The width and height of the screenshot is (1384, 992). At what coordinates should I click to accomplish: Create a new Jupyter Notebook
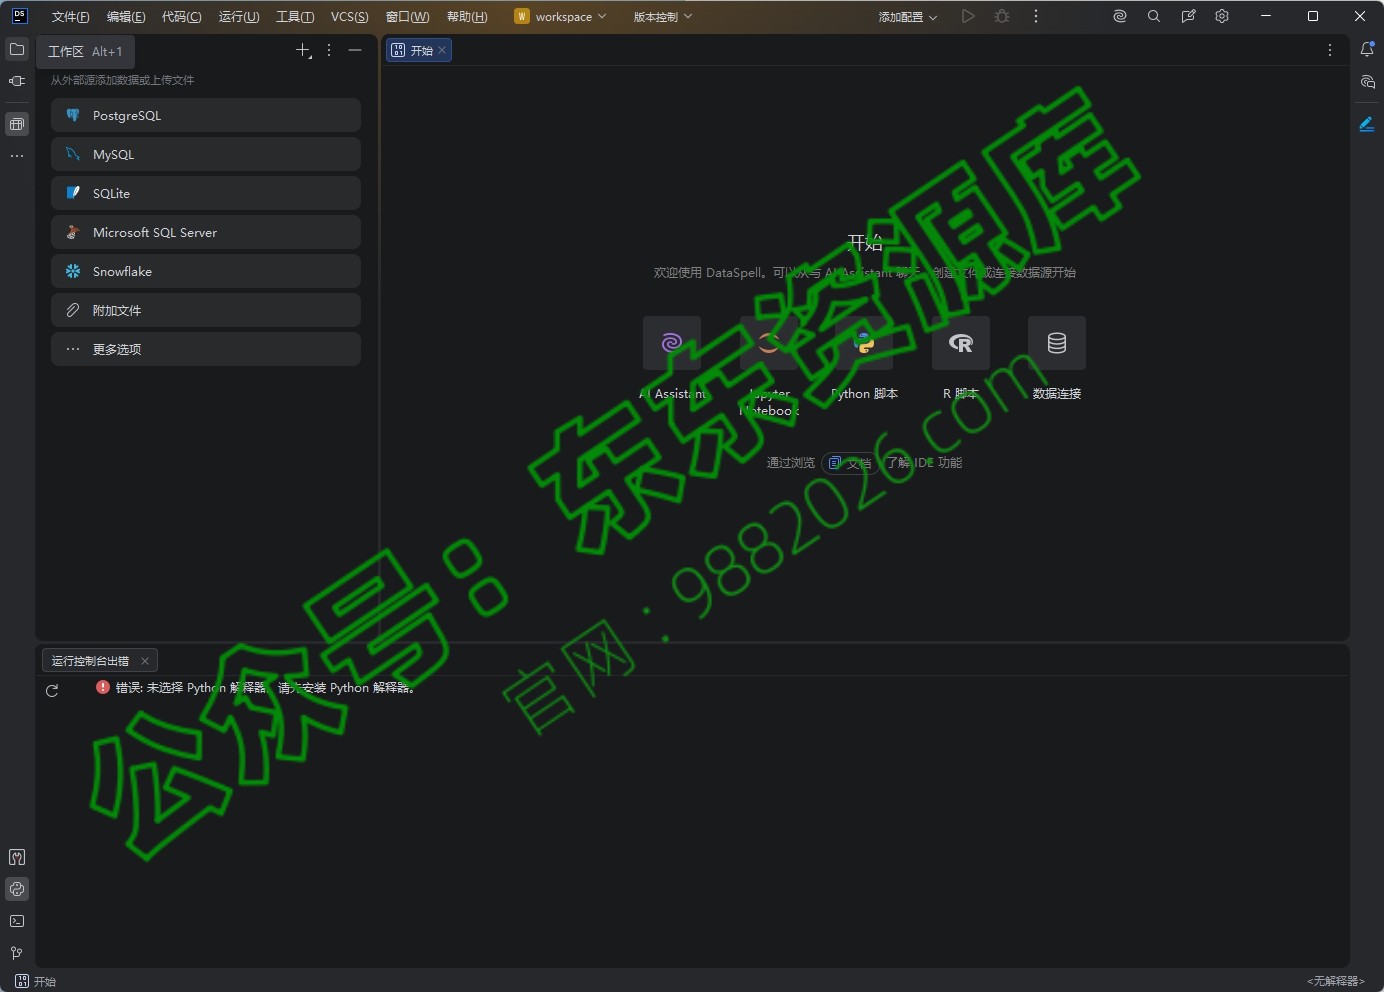point(768,343)
